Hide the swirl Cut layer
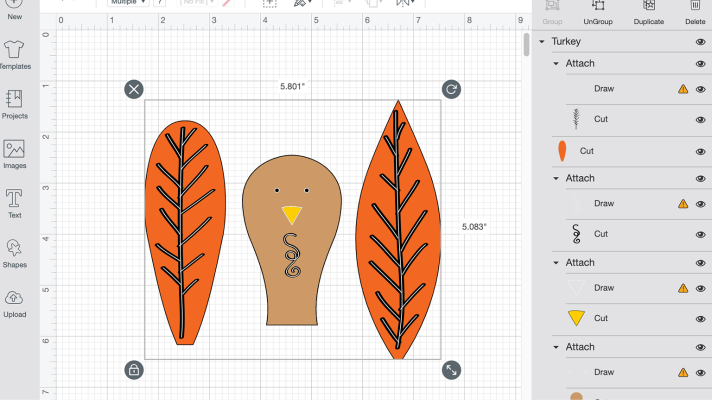This screenshot has width=712, height=400. click(700, 235)
